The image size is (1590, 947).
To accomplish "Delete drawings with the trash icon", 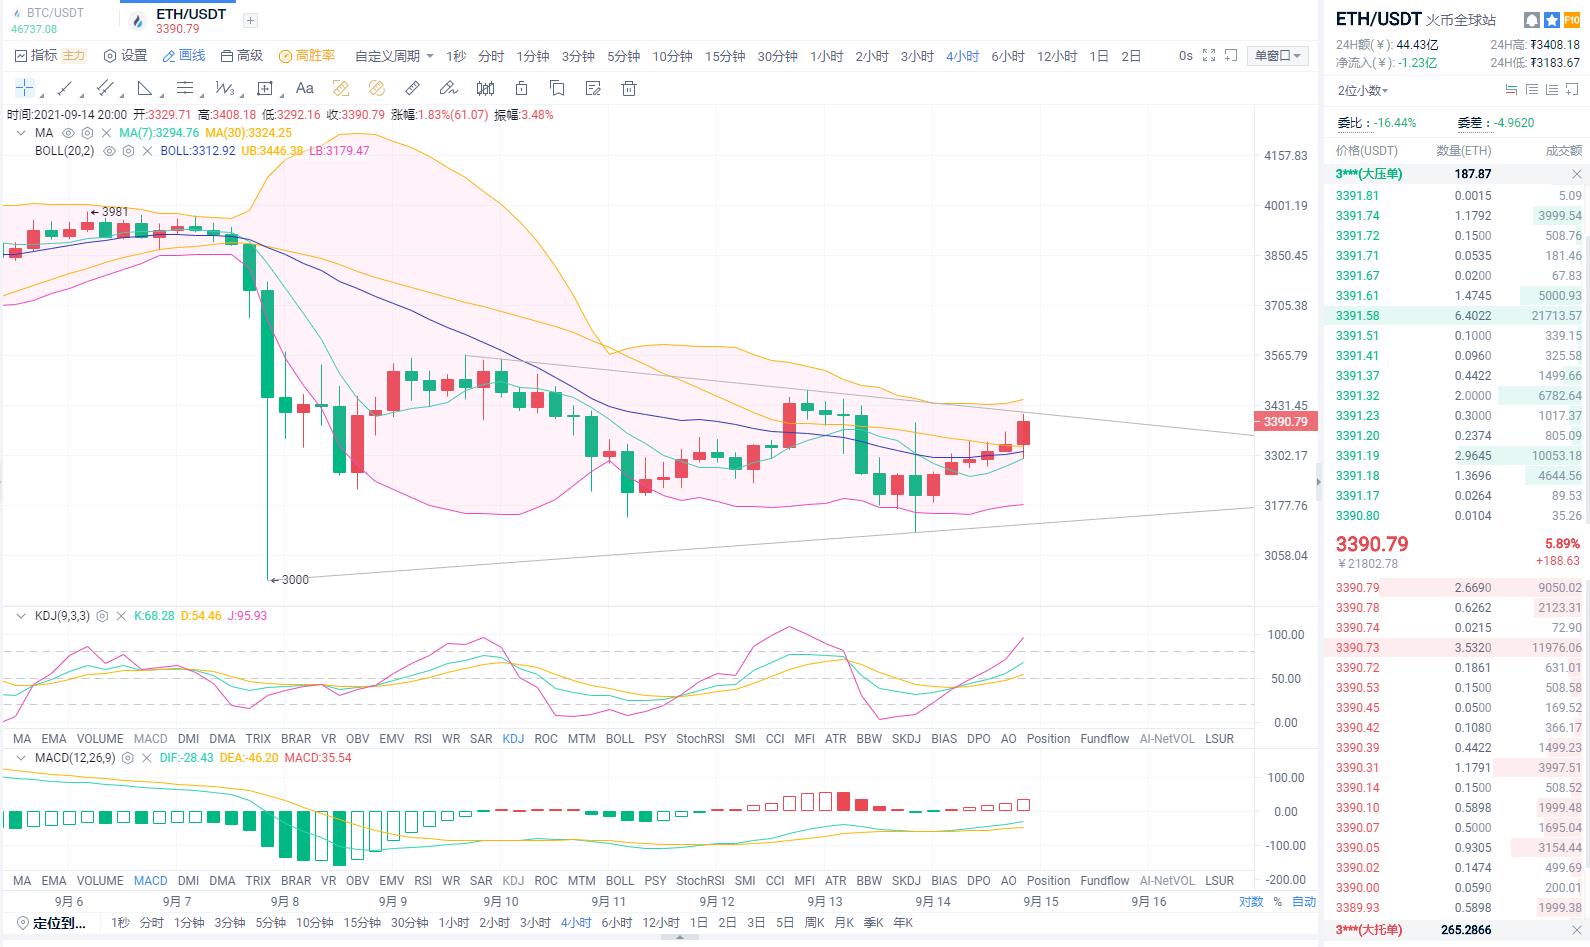I will [x=629, y=88].
